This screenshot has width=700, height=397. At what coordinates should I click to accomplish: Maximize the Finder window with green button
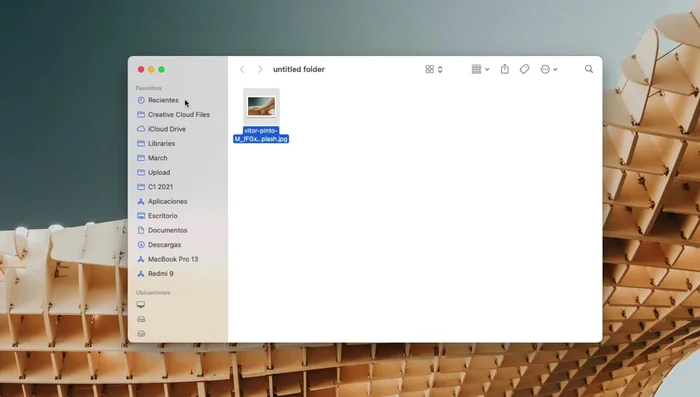tap(162, 69)
